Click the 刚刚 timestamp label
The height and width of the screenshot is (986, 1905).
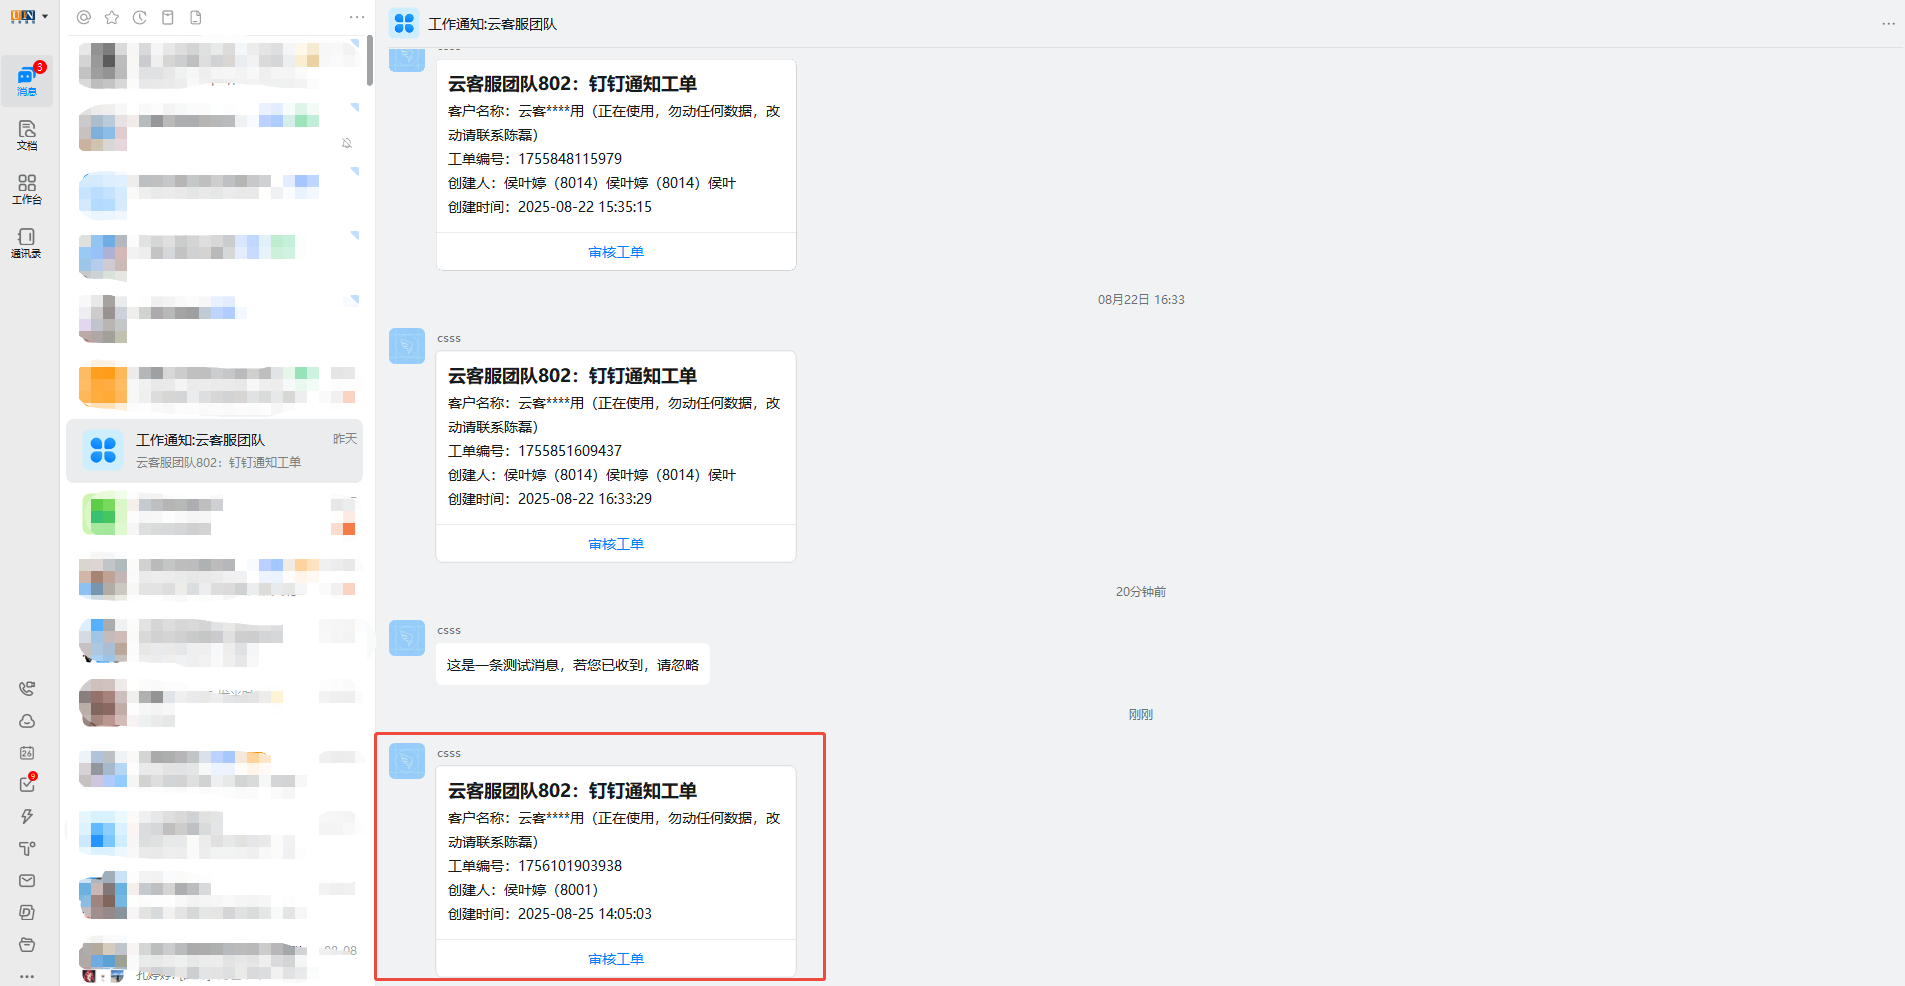[1141, 715]
